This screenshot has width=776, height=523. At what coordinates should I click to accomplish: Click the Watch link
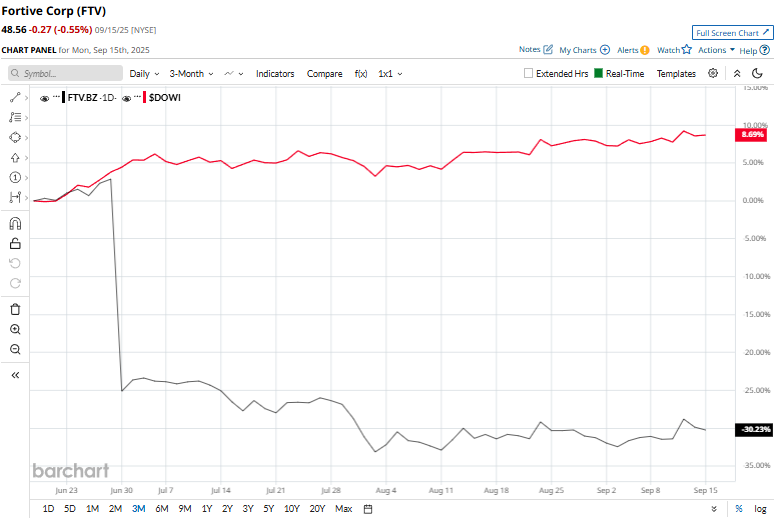click(668, 50)
